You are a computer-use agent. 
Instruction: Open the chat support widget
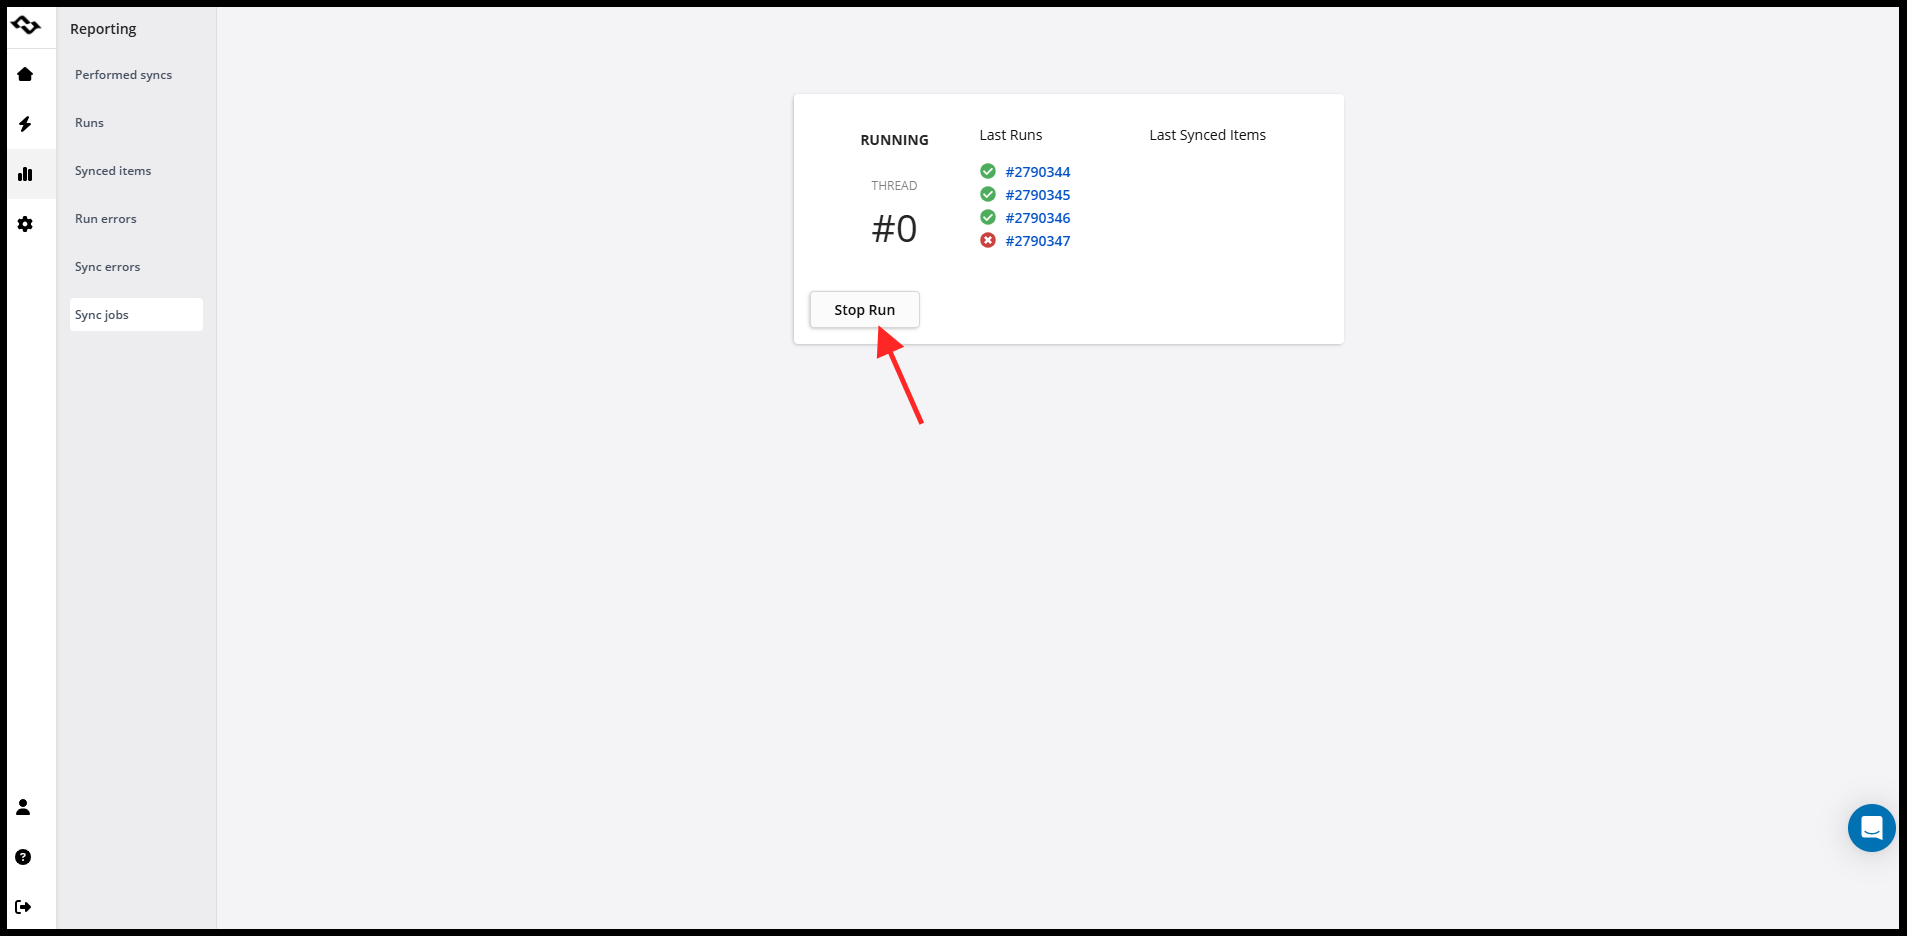click(x=1871, y=828)
